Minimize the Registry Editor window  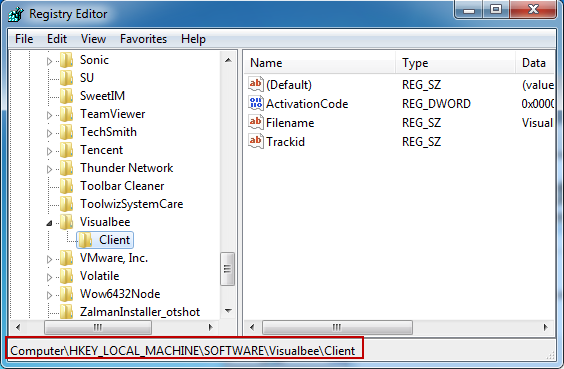tap(469, 10)
